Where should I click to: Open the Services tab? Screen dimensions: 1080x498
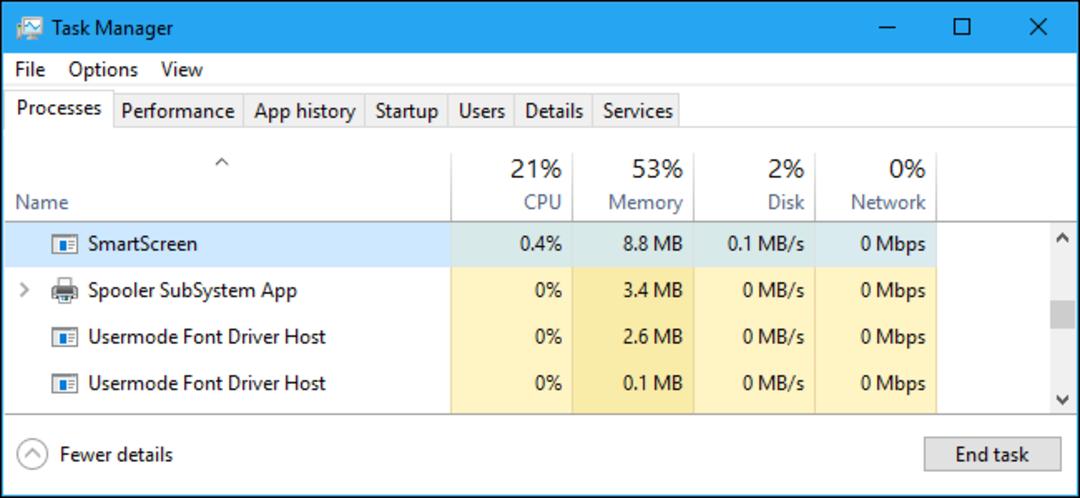[637, 111]
